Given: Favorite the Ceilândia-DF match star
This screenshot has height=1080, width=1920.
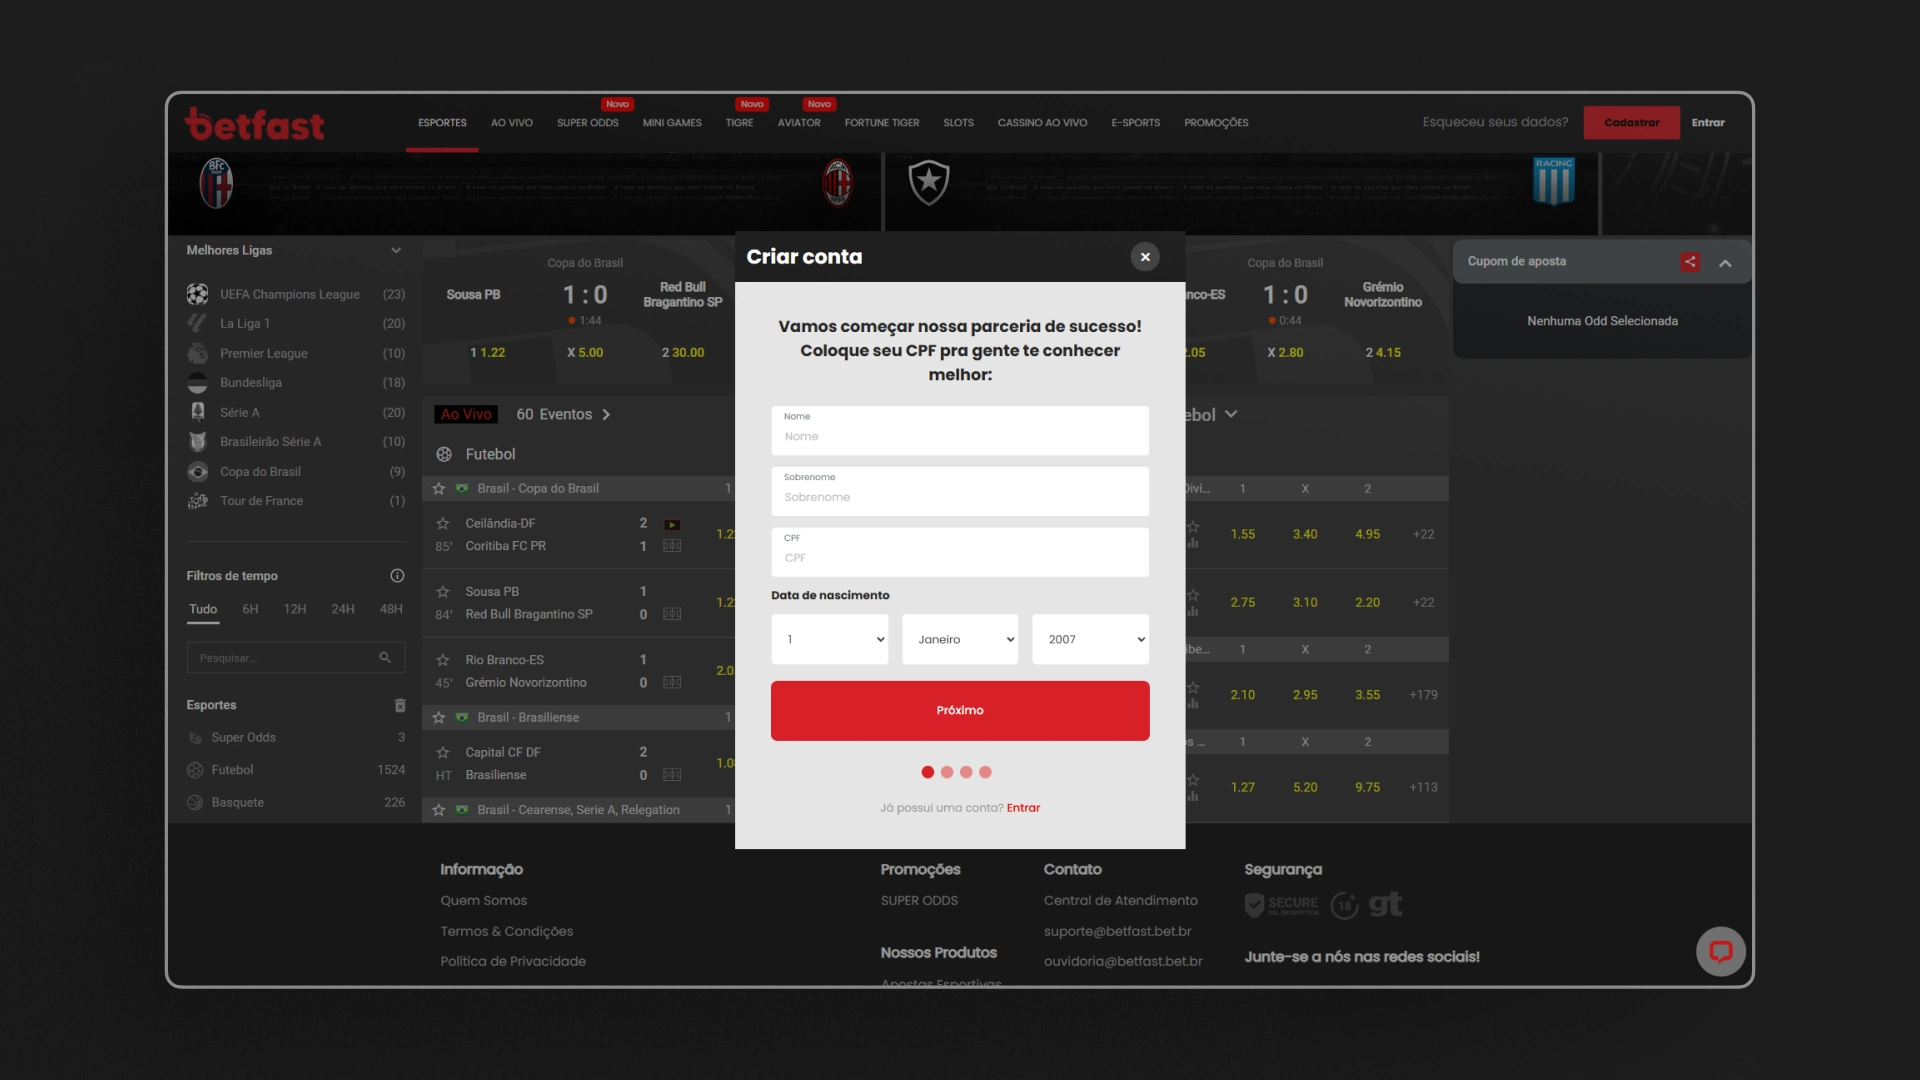Looking at the screenshot, I should click(x=443, y=523).
